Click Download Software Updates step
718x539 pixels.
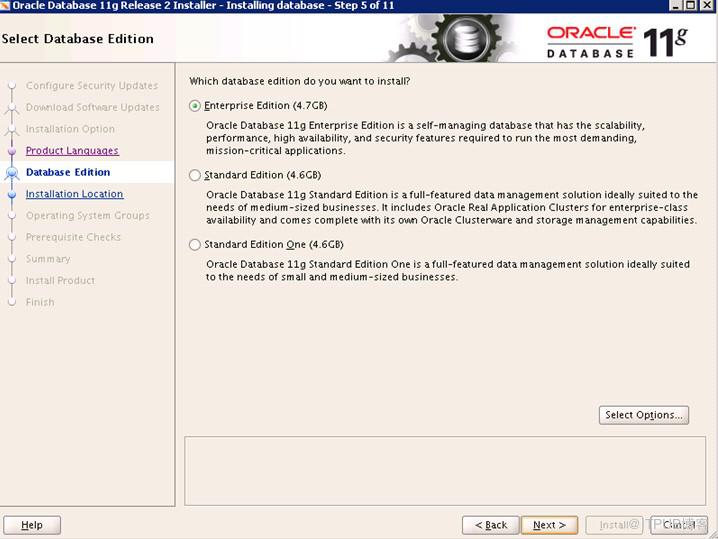click(93, 107)
